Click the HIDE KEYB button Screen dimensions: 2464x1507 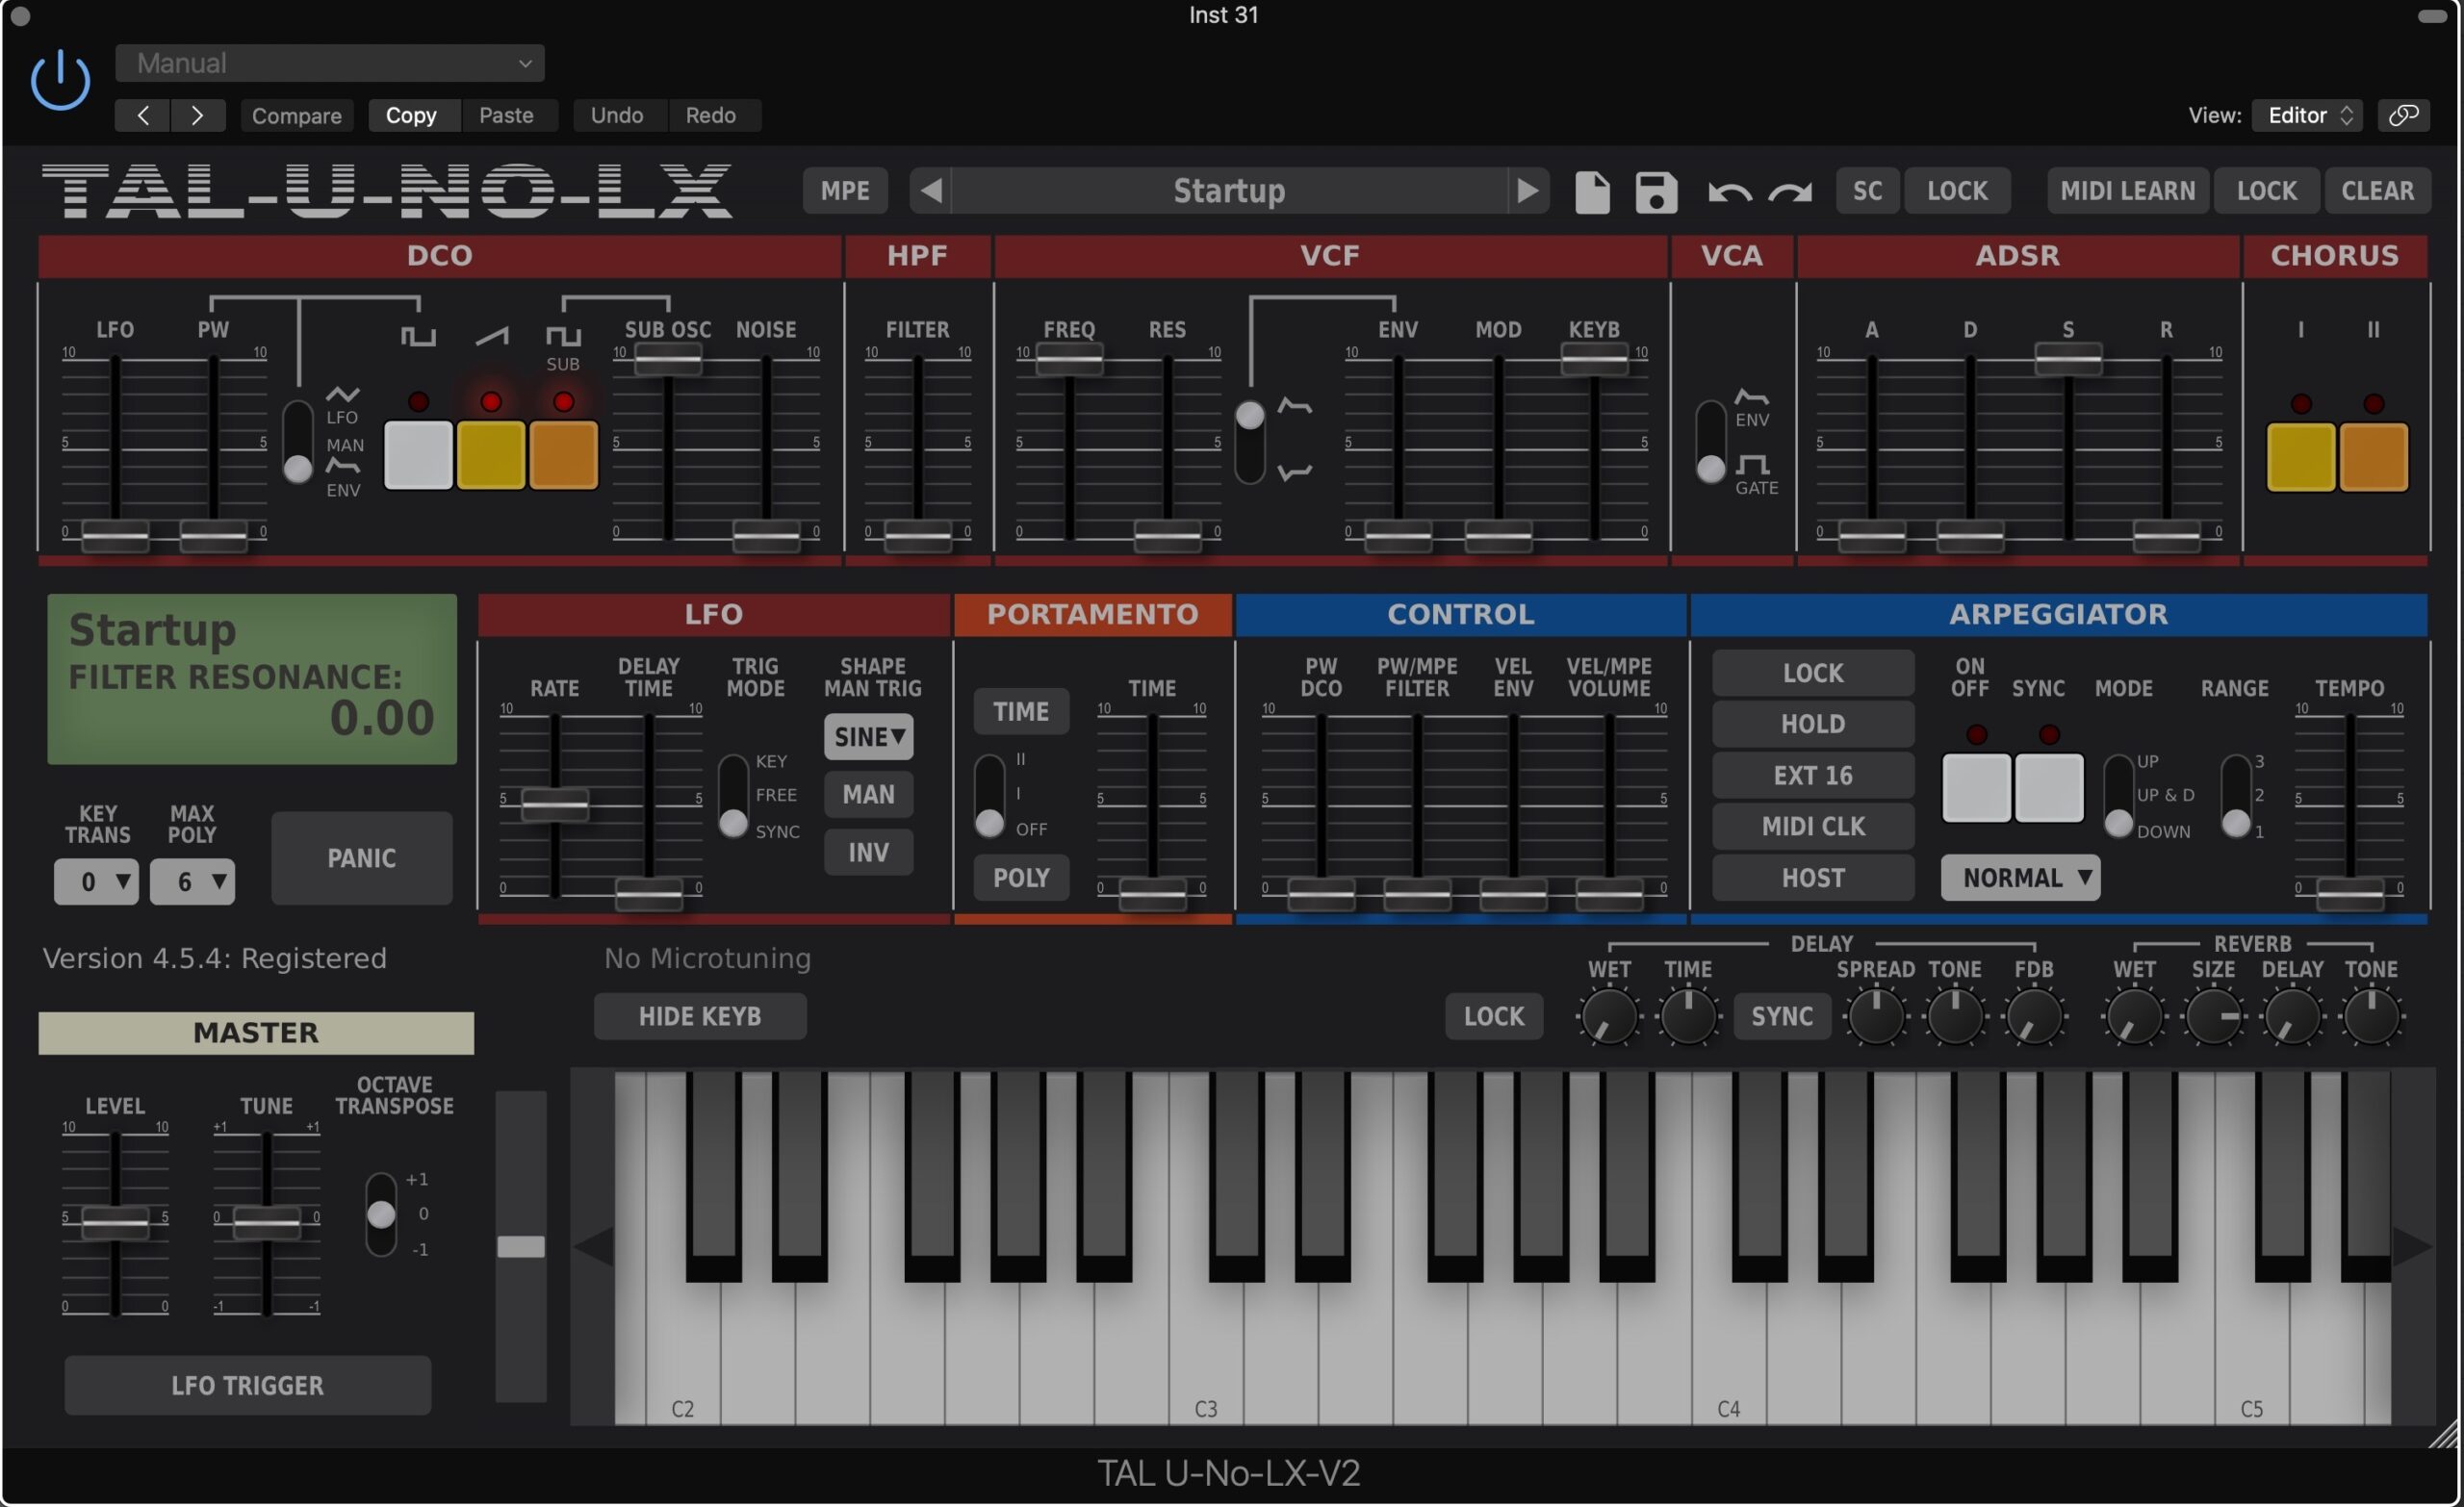(699, 1016)
